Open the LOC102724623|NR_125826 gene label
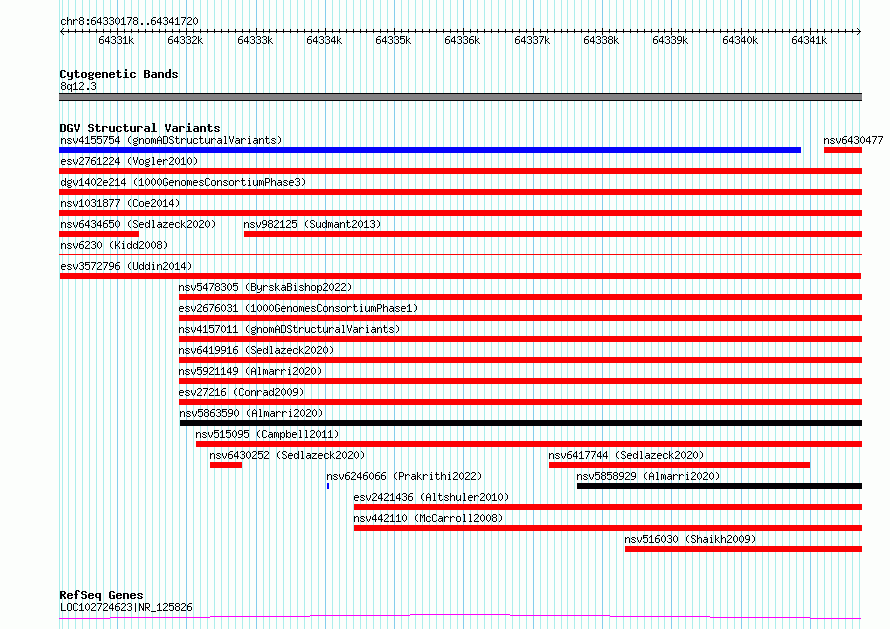The width and height of the screenshot is (890, 629). tap(126, 607)
